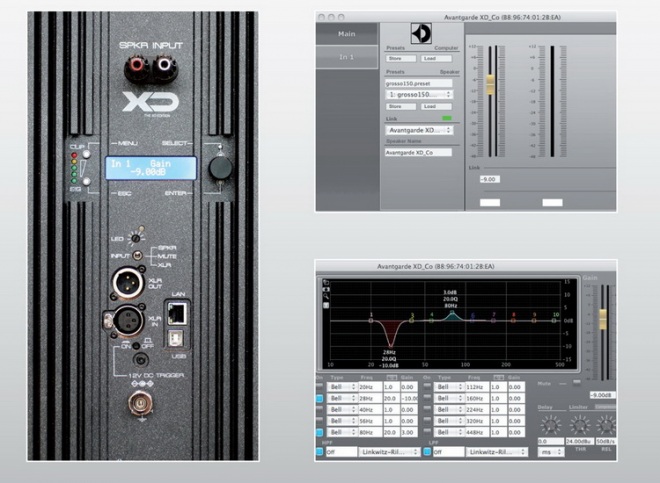The width and height of the screenshot is (660, 483).
Task: Toggle the Mute switch
Action: tap(576, 383)
